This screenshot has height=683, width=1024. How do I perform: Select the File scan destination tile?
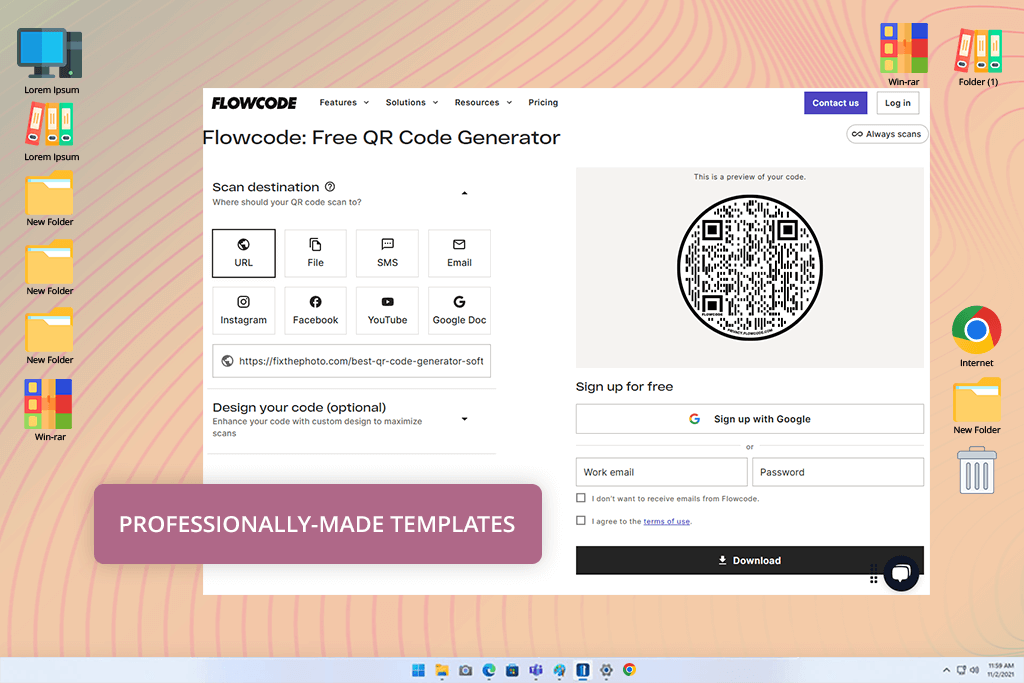coord(315,253)
